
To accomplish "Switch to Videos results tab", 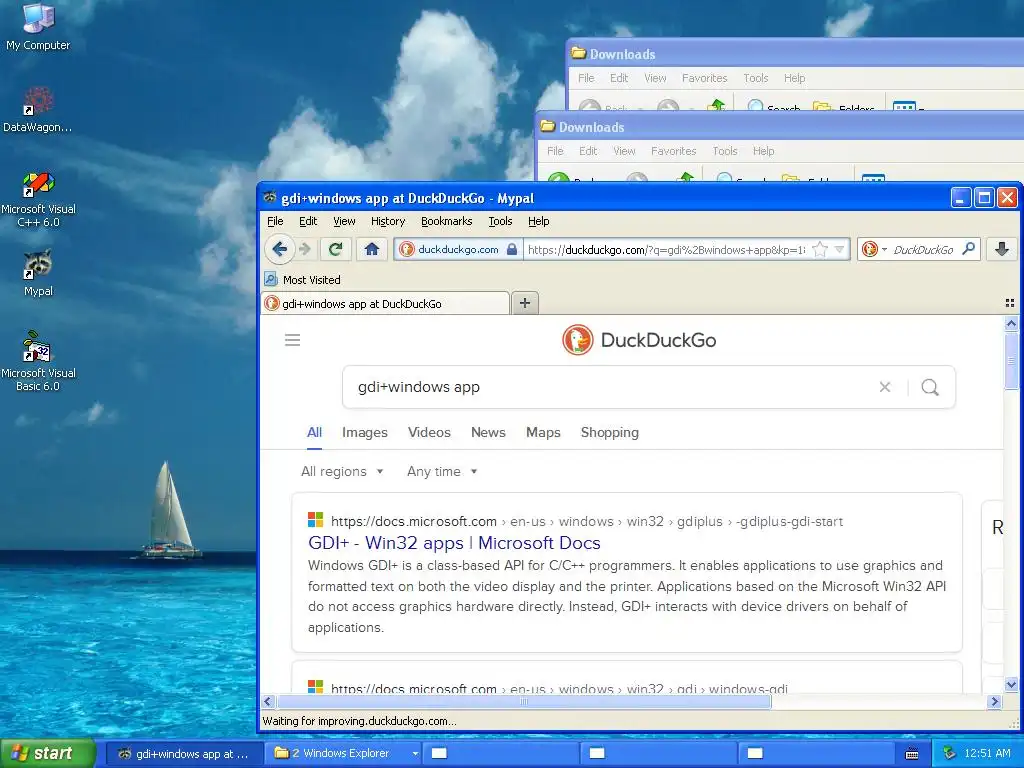I will (x=429, y=432).
